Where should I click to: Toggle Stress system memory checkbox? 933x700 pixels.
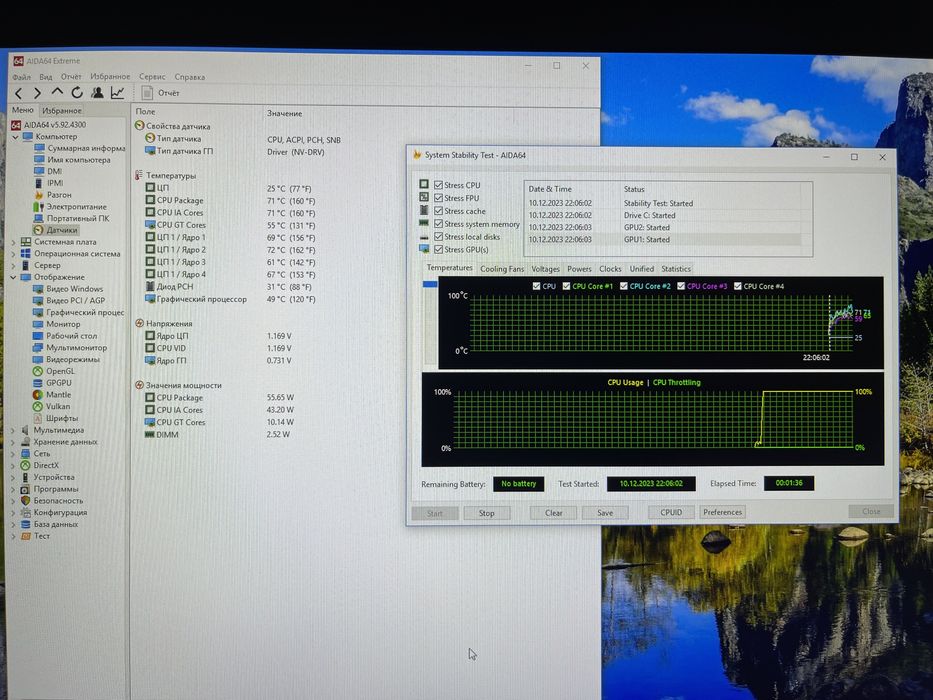pyautogui.click(x=439, y=224)
